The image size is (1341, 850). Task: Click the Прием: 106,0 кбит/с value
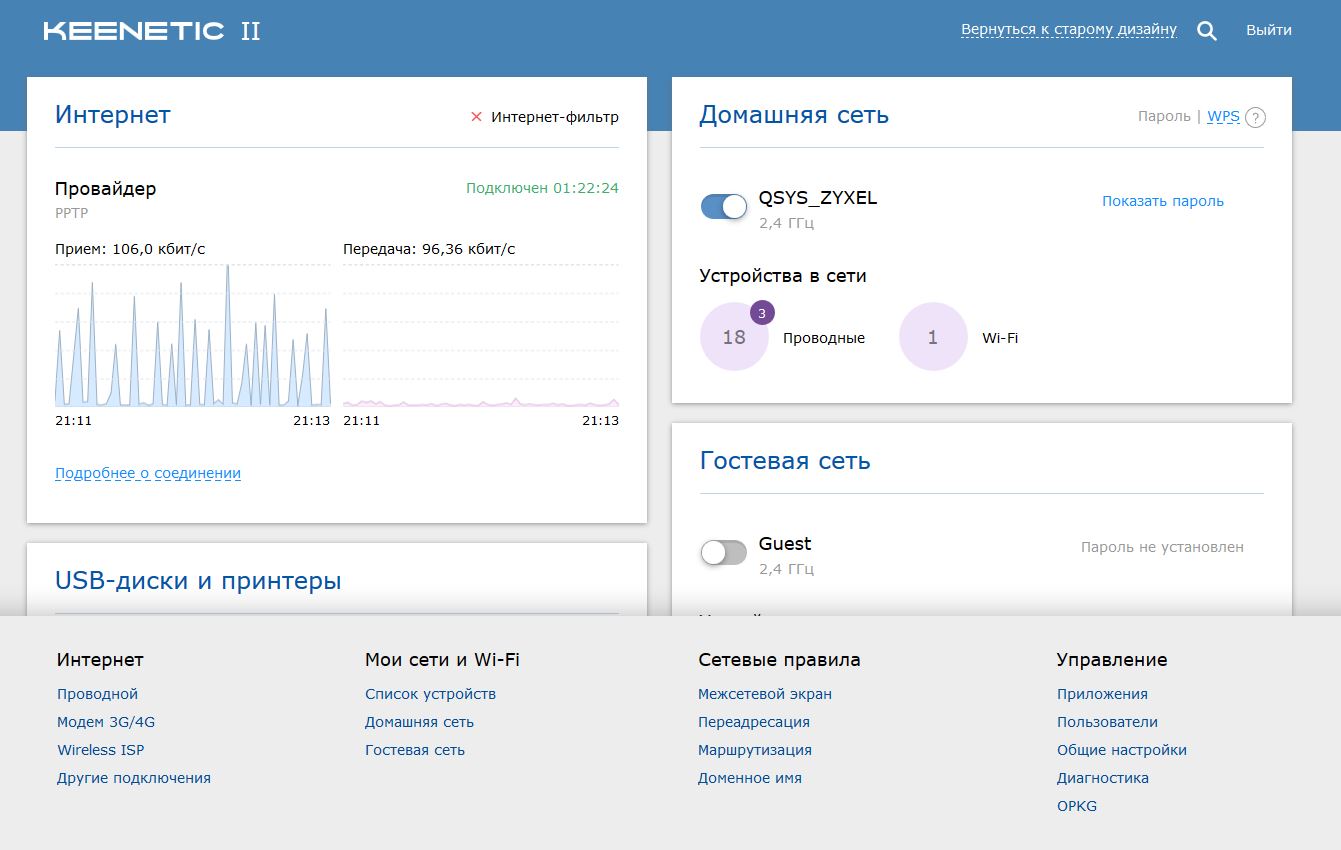130,249
